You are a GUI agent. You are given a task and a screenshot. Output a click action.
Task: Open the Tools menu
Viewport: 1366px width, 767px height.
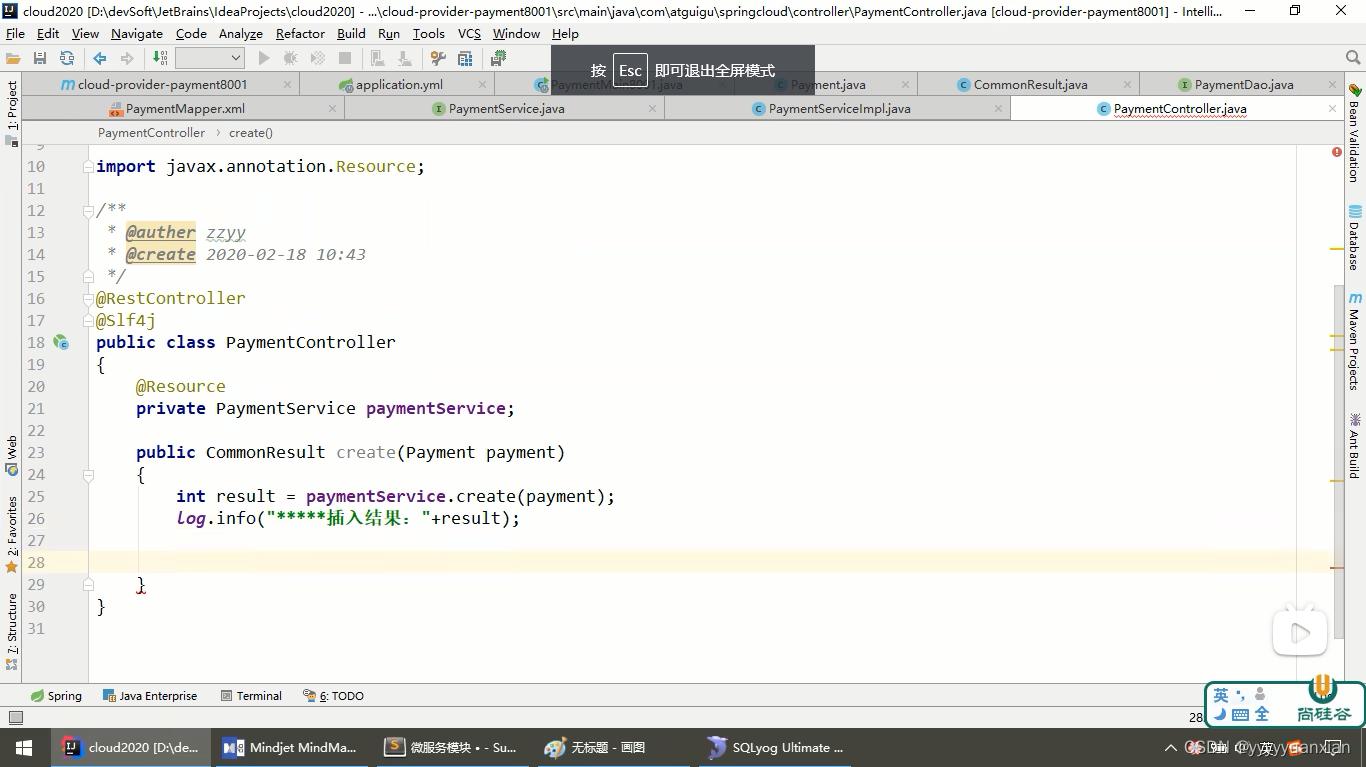428,33
